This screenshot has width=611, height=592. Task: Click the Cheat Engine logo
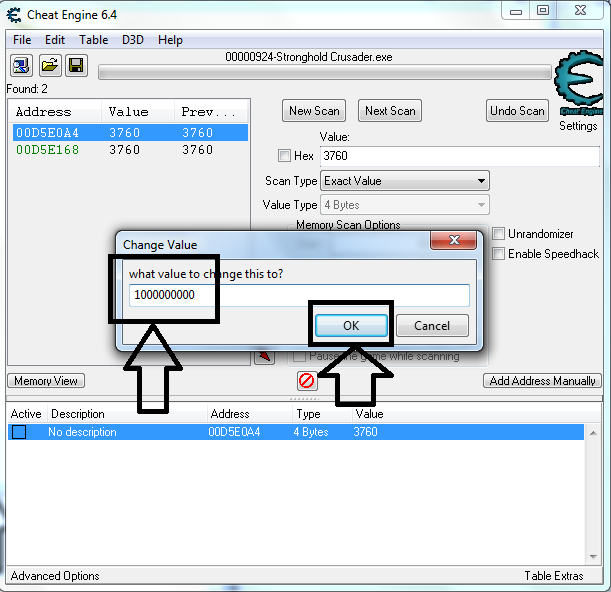(579, 83)
